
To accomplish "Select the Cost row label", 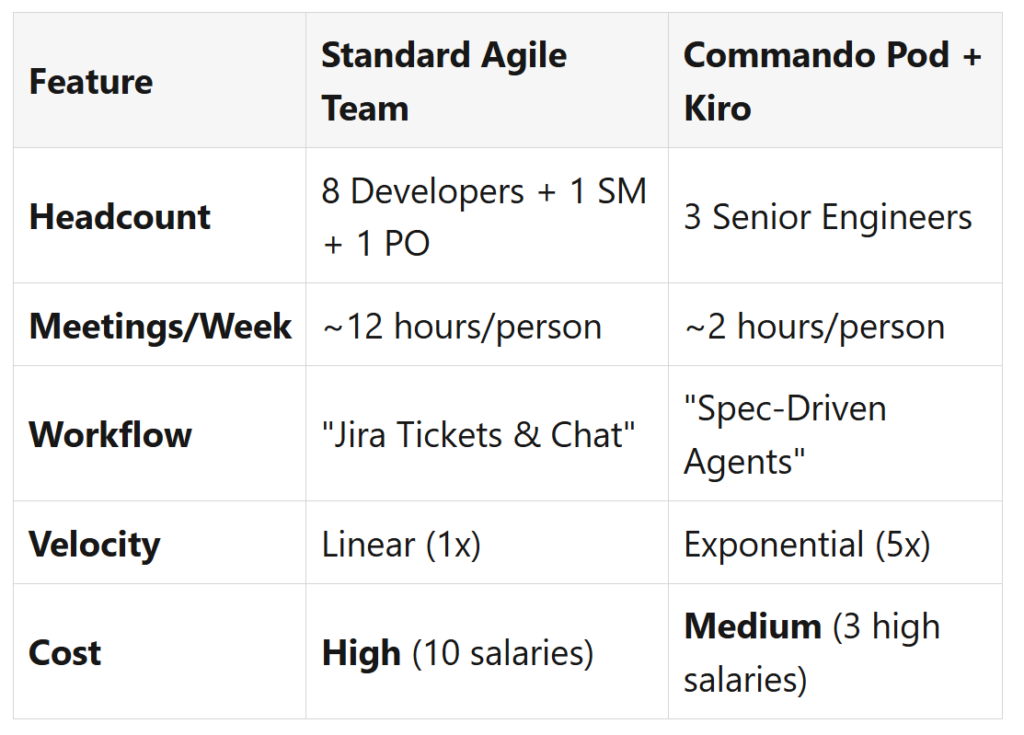I will coord(65,652).
